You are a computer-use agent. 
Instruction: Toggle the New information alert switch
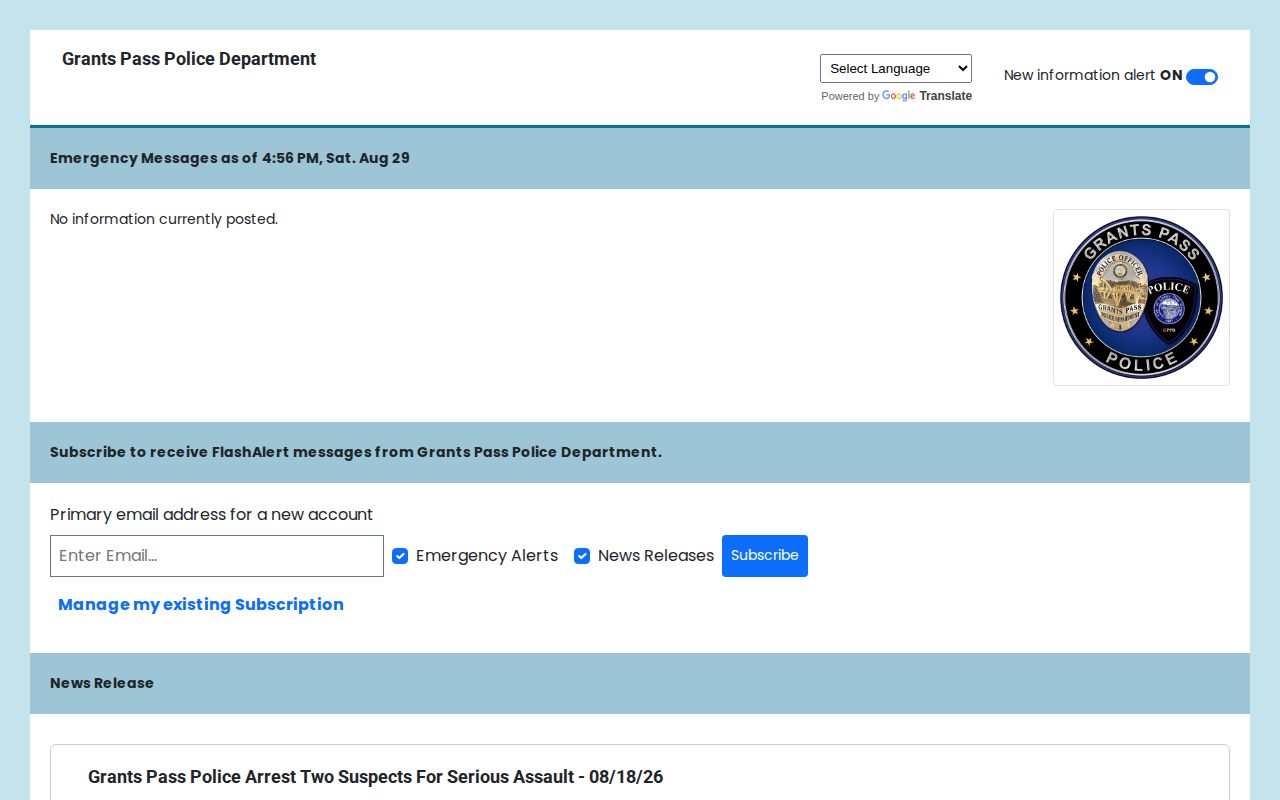(x=1201, y=77)
